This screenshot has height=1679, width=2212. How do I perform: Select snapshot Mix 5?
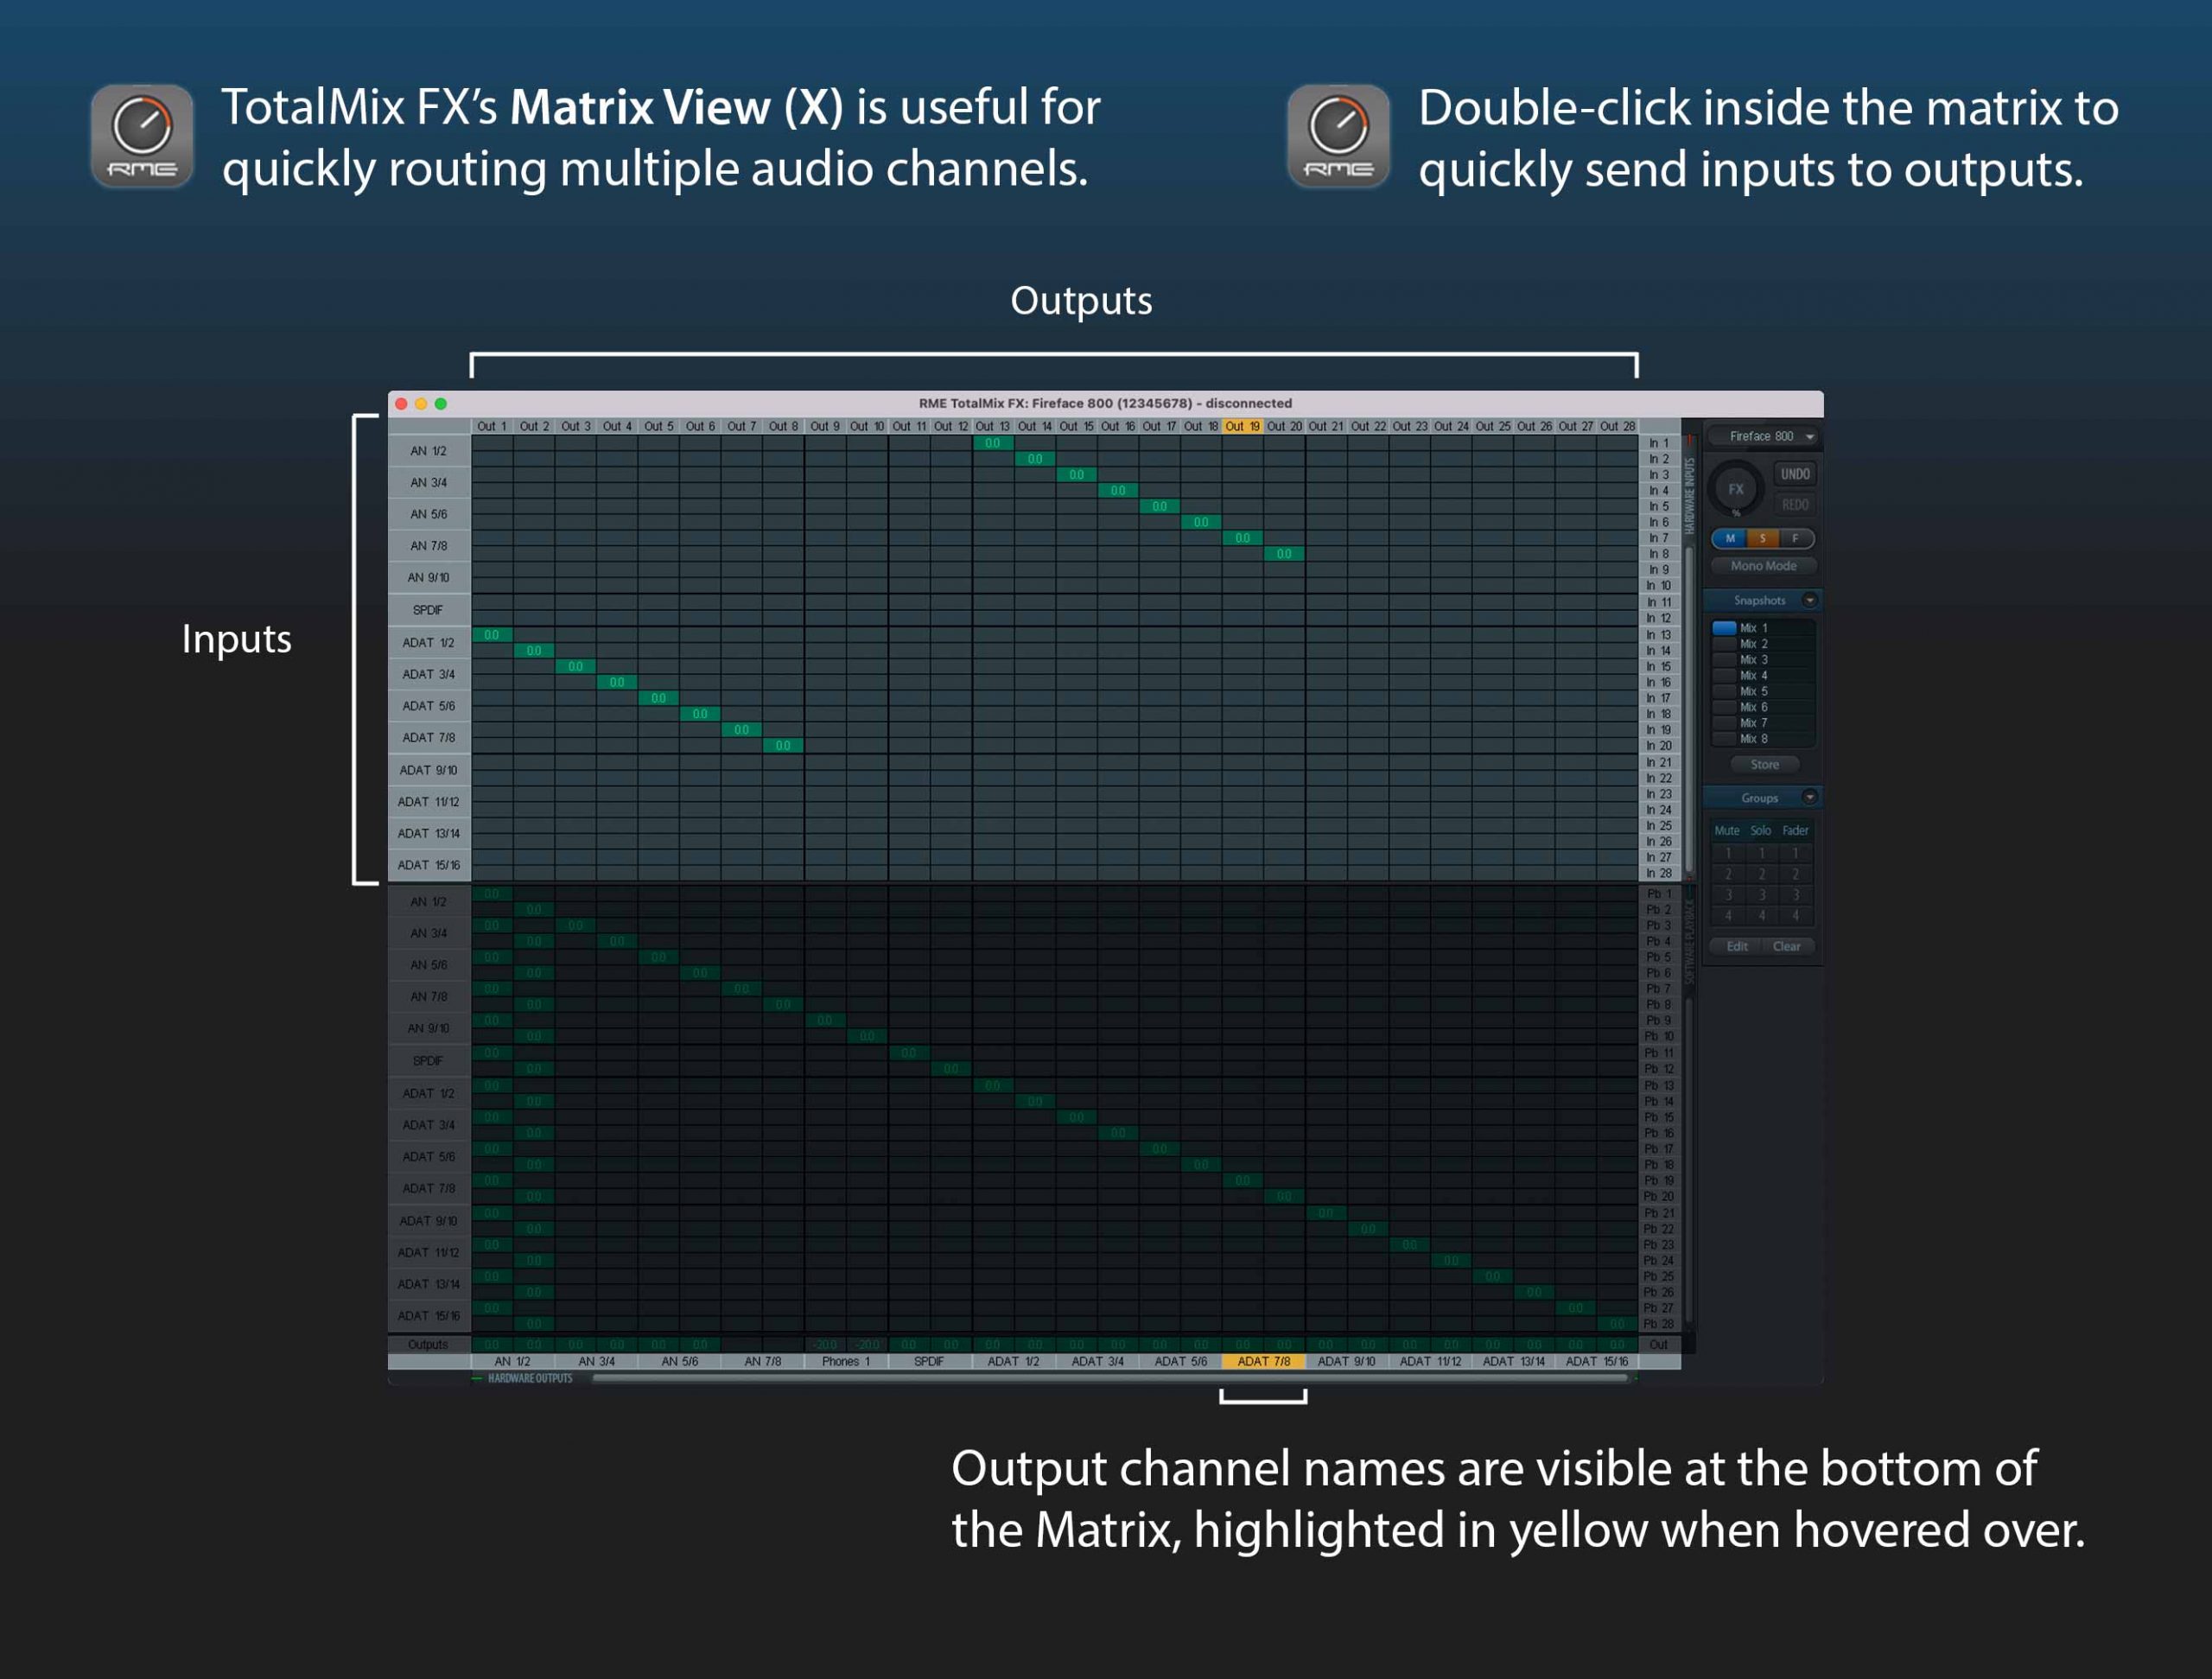[x=1763, y=692]
